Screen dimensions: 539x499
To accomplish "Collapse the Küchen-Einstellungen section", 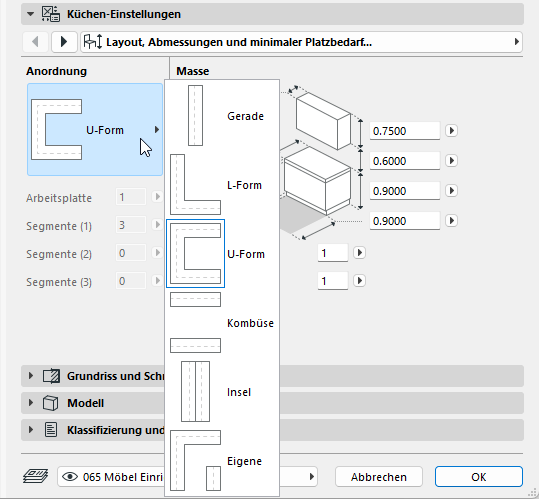I will pyautogui.click(x=31, y=14).
